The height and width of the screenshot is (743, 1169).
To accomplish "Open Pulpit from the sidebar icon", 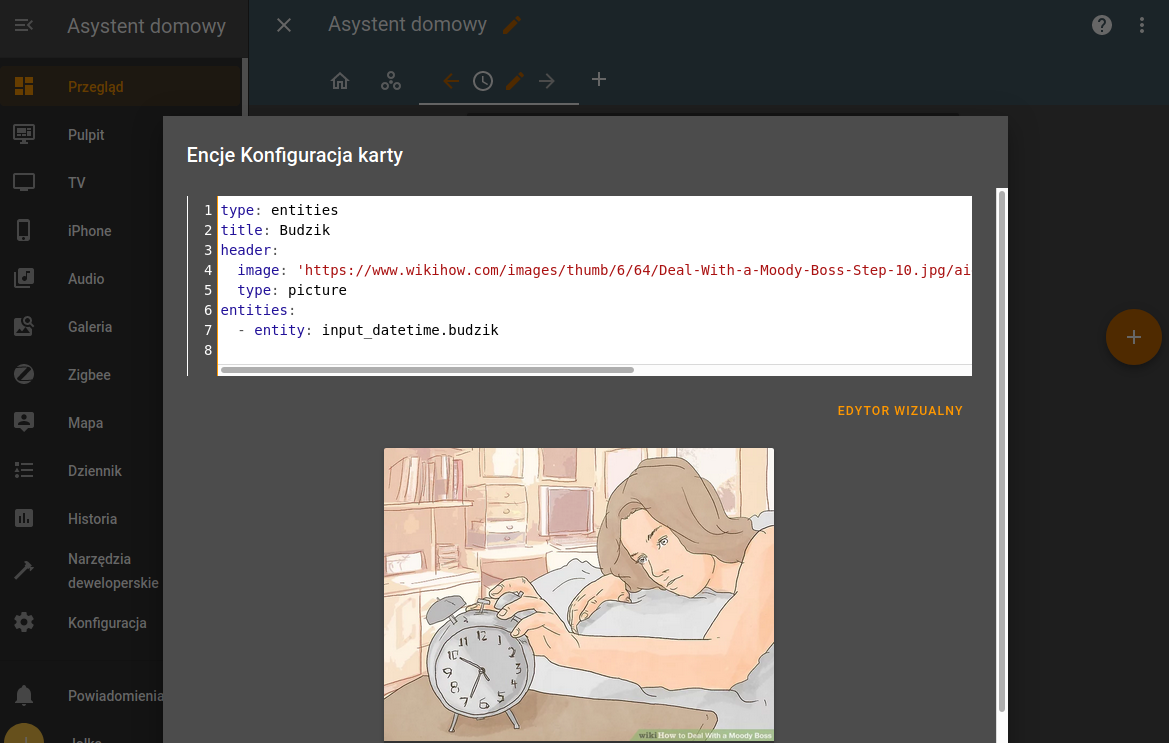I will click(24, 134).
